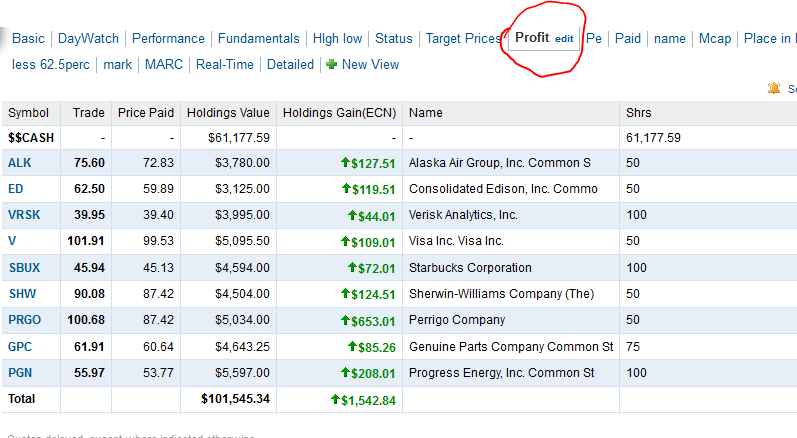Click the Sherwin-Williams Company (The) name
797x438 pixels.
[501, 294]
